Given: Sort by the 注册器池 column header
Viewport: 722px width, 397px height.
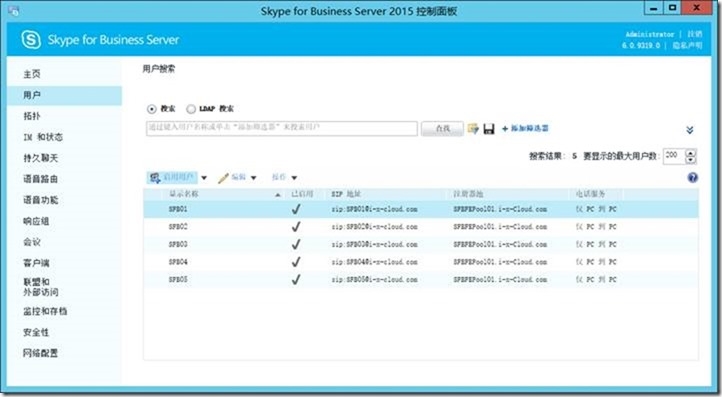Looking at the screenshot, I should click(x=468, y=194).
